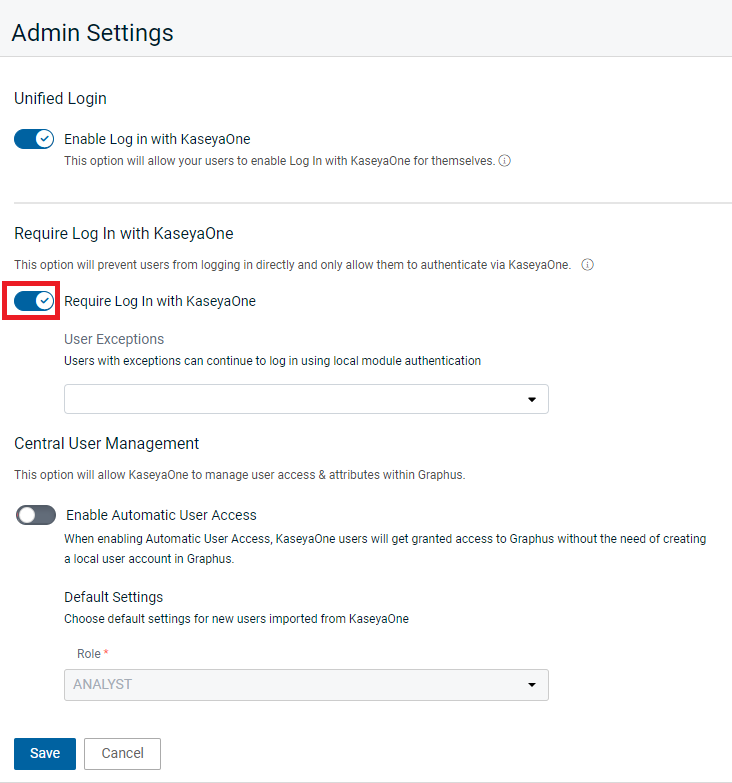Disable the Enable Log in with KaseyaOne switch
The image size is (732, 783).
coord(34,139)
